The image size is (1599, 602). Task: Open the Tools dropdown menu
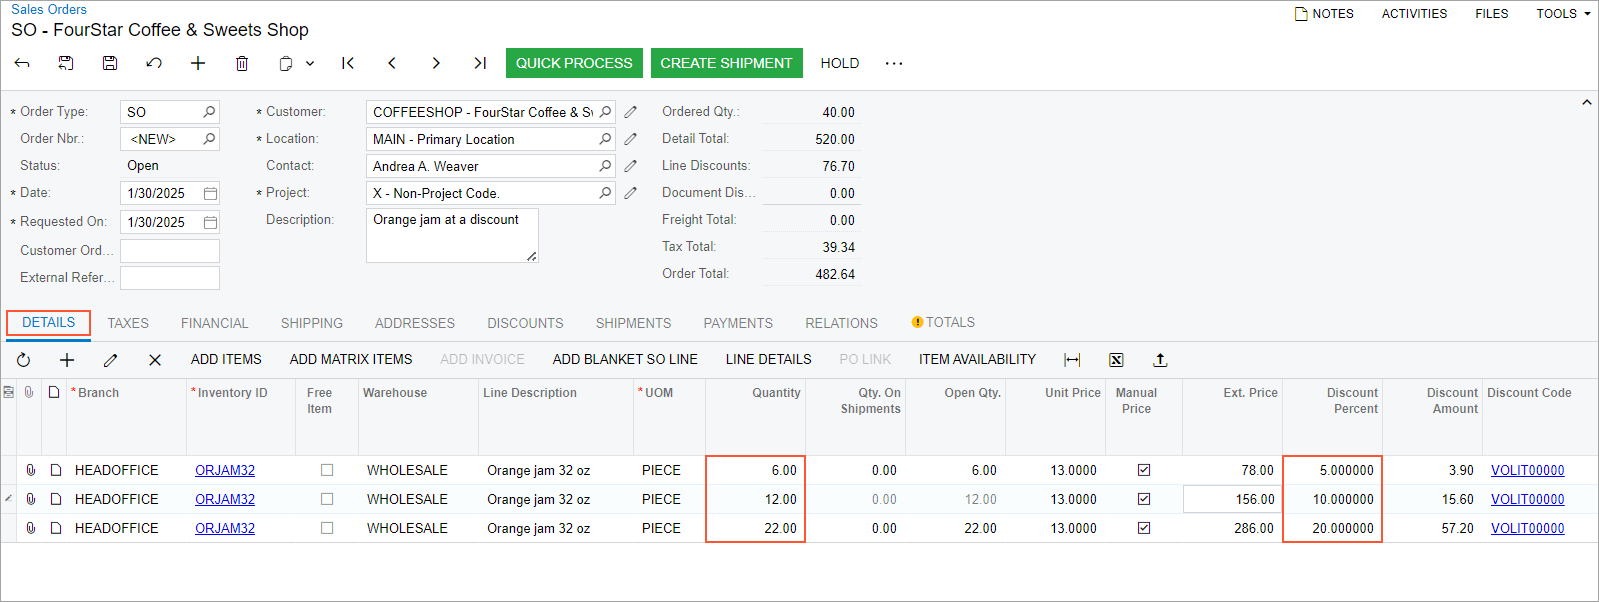1563,14
